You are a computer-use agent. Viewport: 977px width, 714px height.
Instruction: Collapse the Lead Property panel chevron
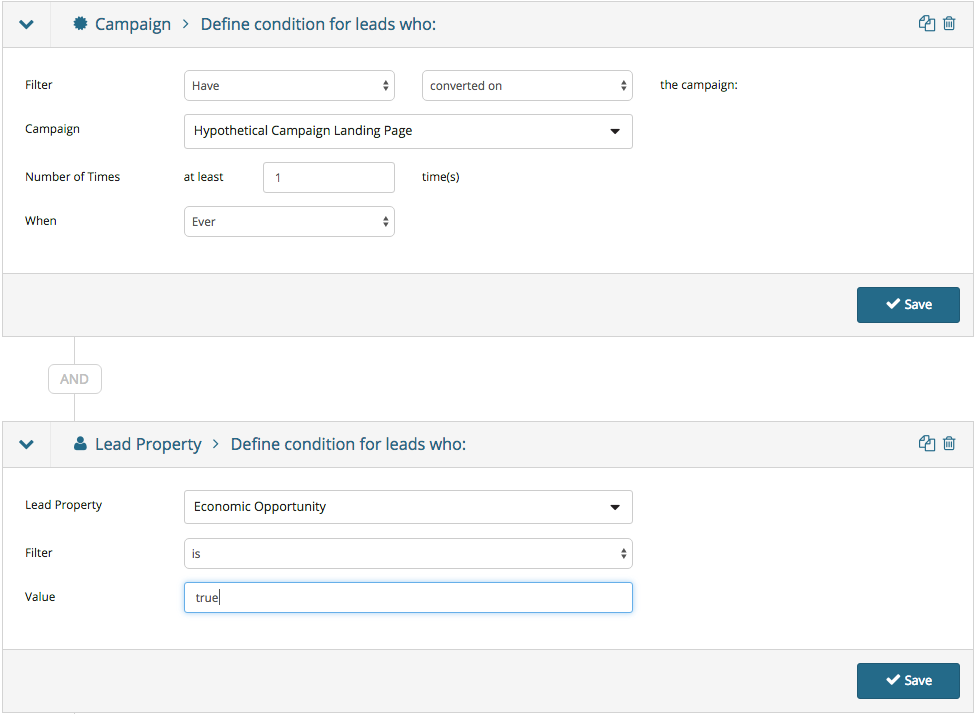[x=26, y=444]
